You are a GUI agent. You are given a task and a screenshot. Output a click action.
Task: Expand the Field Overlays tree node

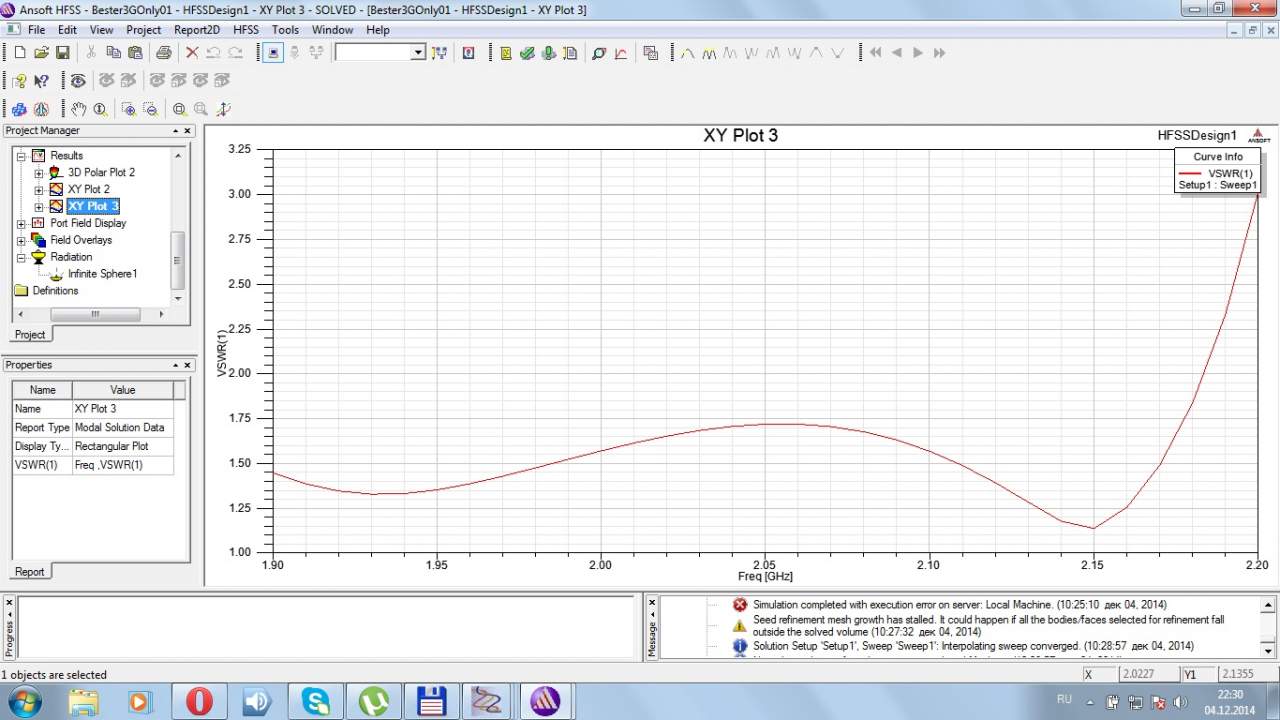[21, 240]
